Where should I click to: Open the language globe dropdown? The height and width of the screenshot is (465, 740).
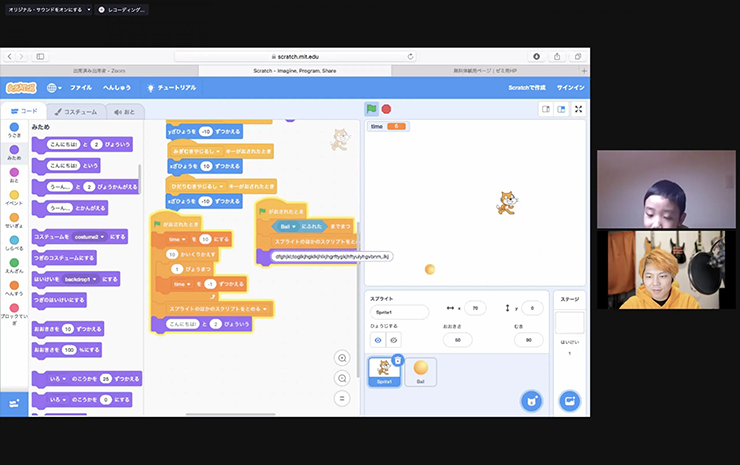[53, 87]
